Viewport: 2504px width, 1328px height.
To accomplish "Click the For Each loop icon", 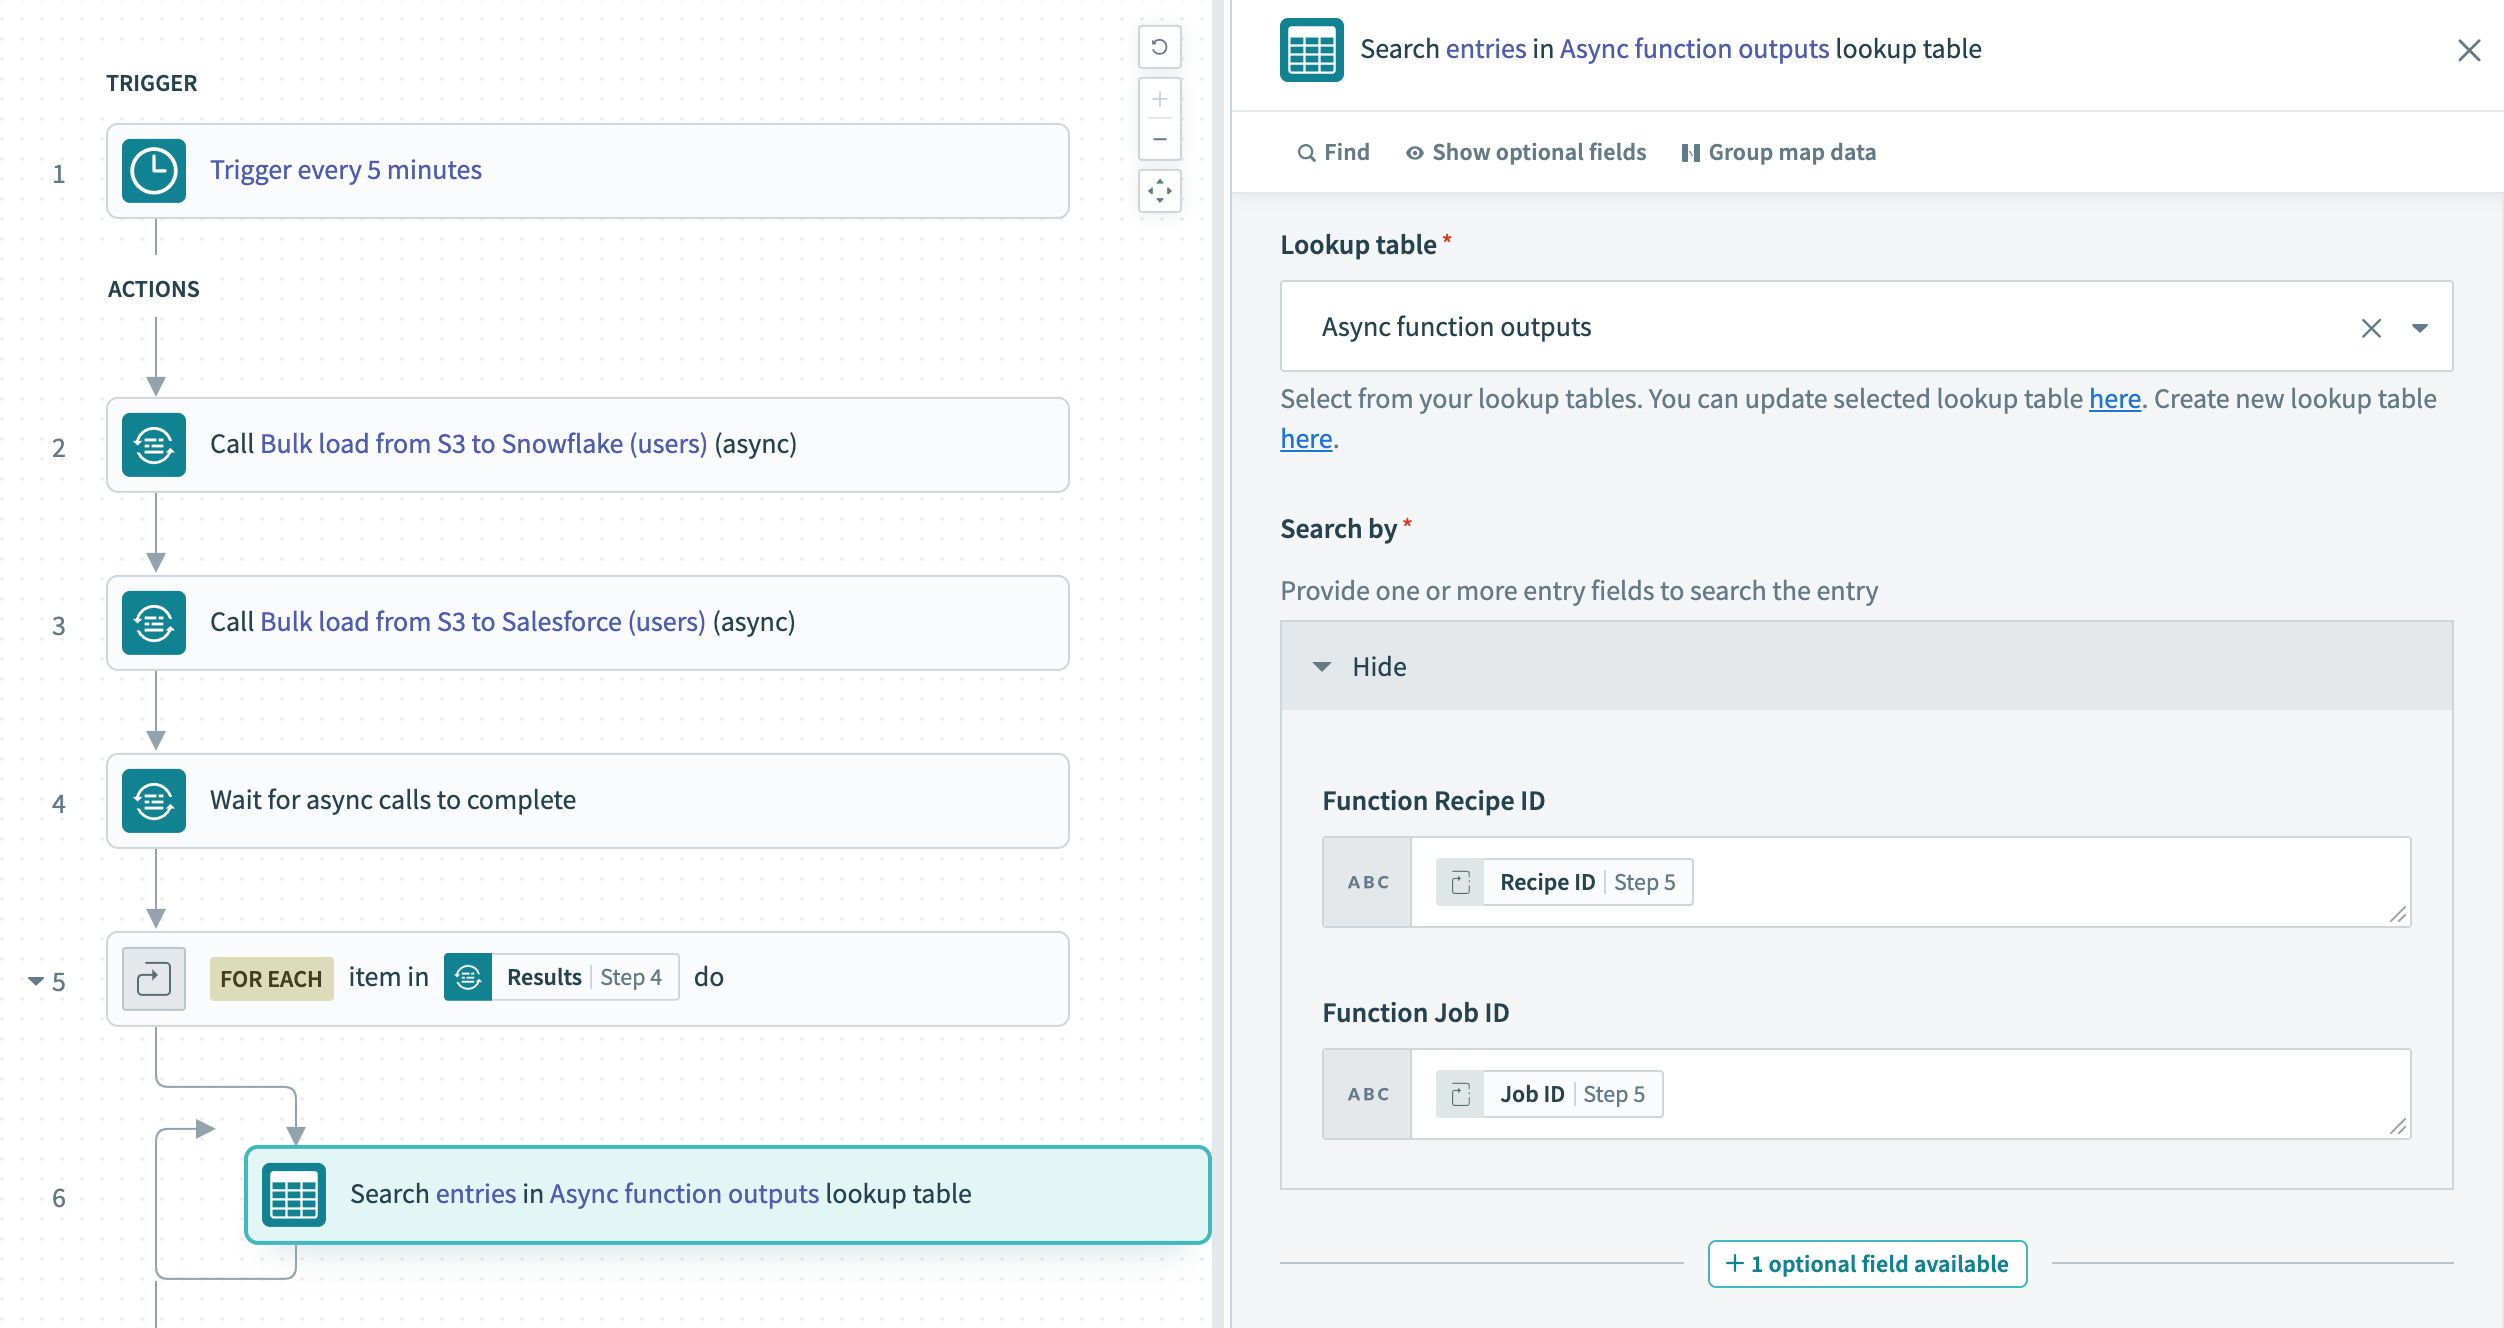I will tap(154, 978).
